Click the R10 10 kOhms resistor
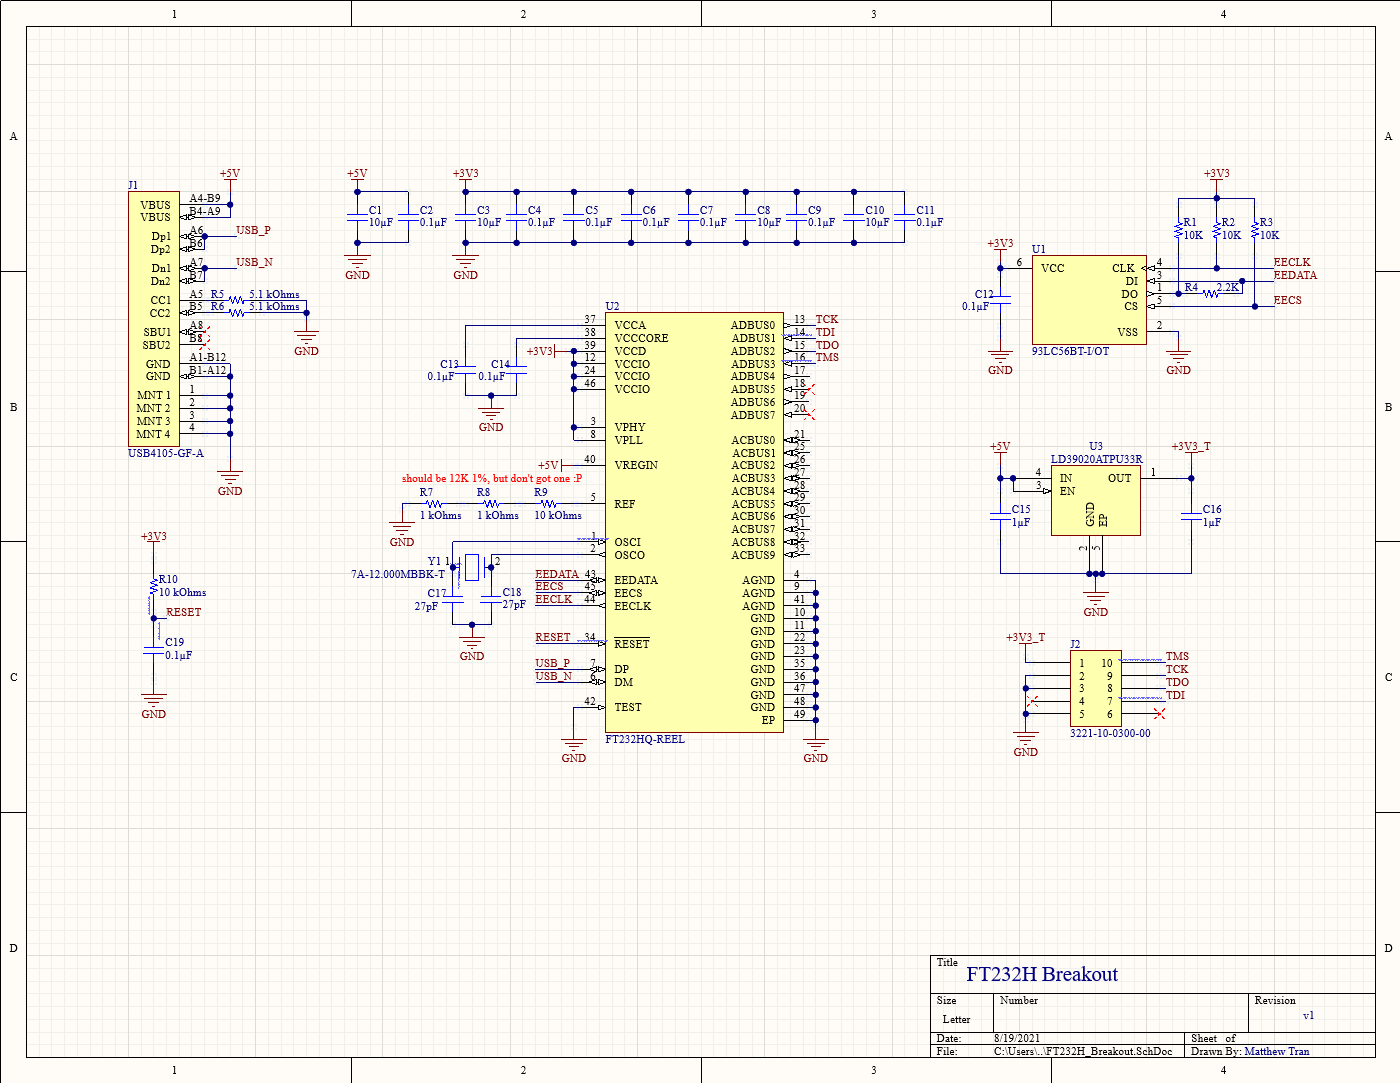 [x=154, y=591]
